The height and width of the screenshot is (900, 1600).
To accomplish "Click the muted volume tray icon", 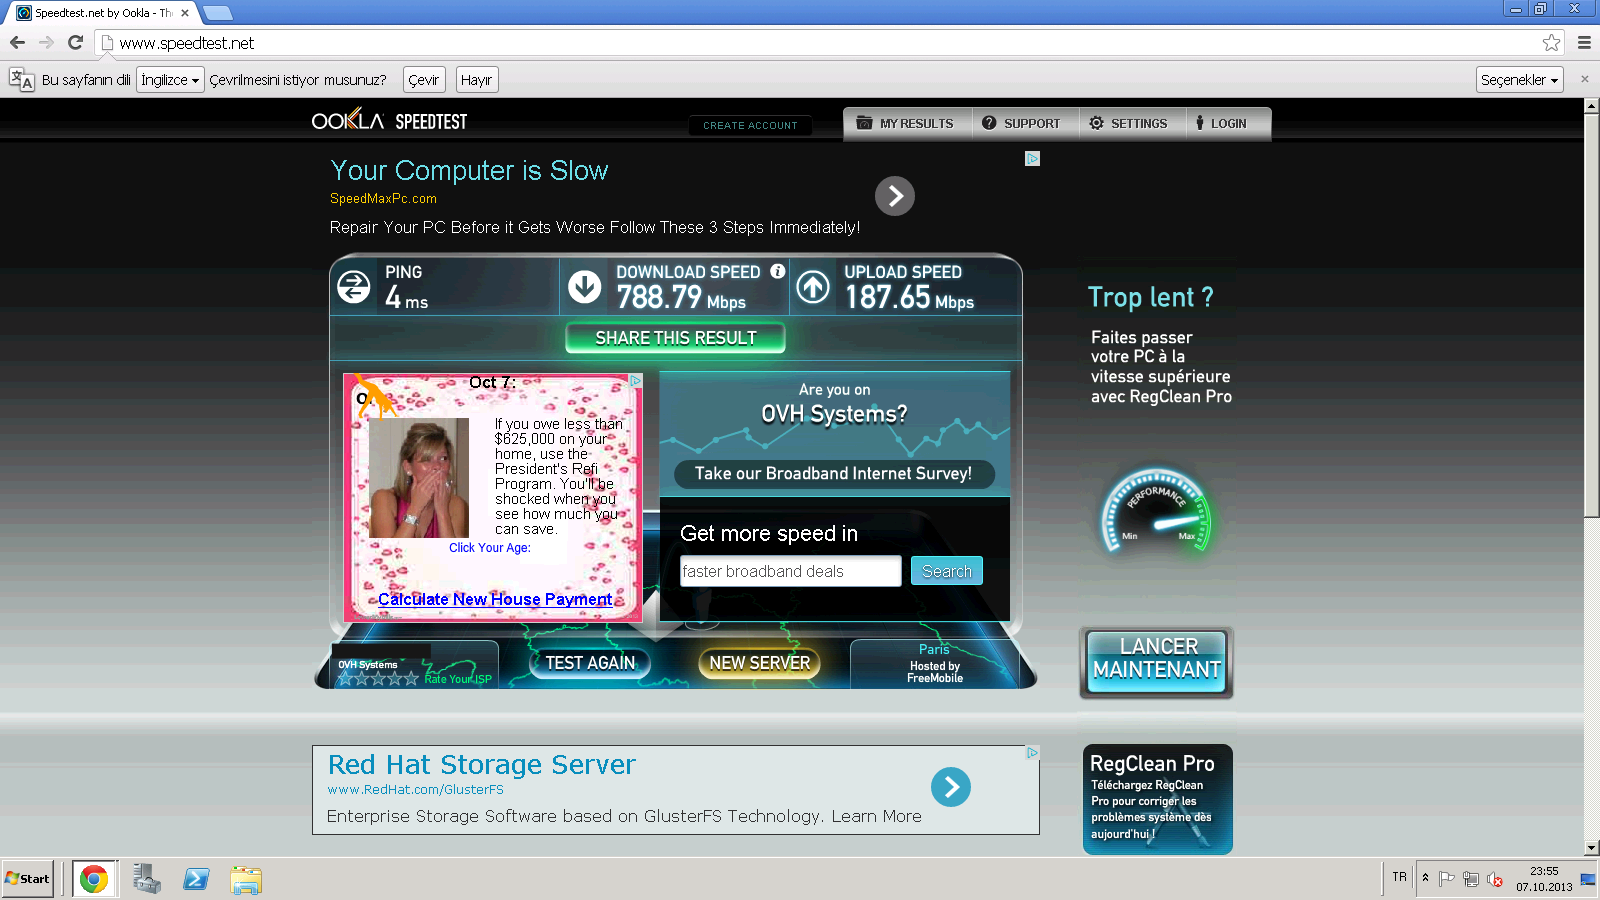I will coord(1495,879).
